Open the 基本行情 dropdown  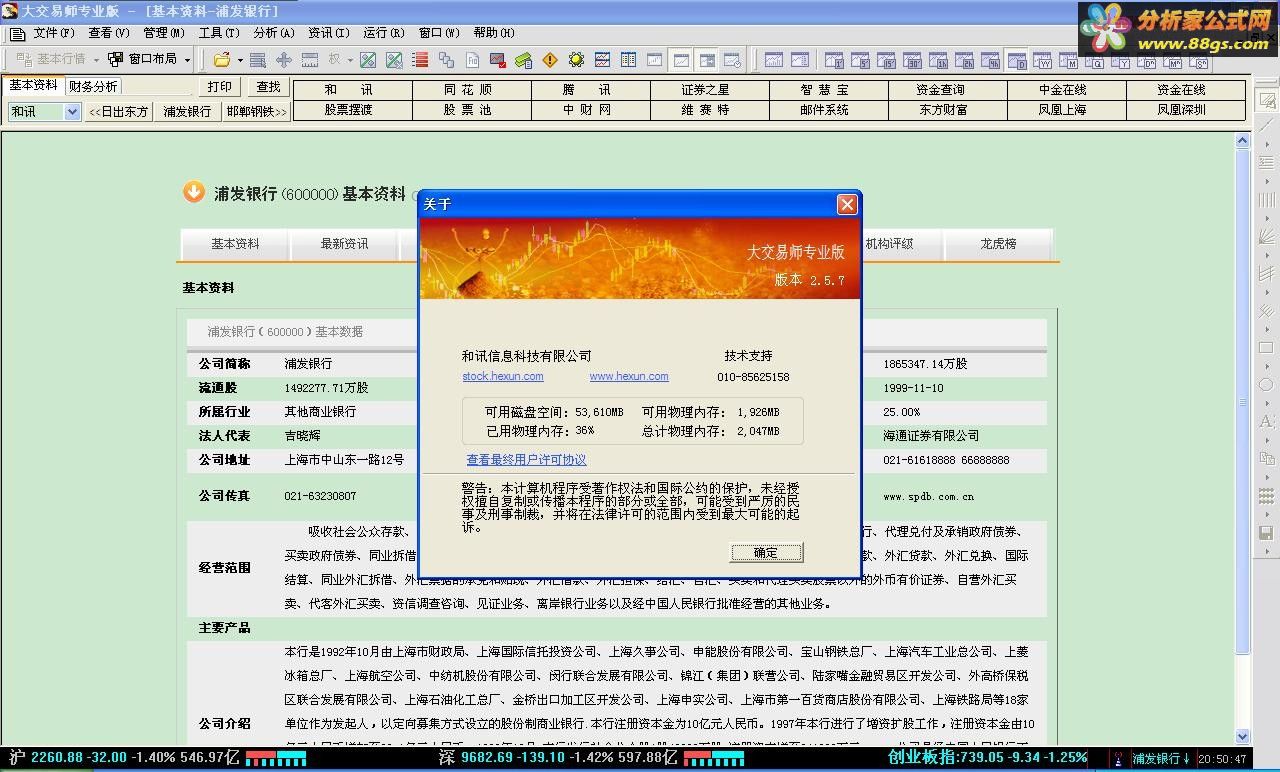coord(58,59)
